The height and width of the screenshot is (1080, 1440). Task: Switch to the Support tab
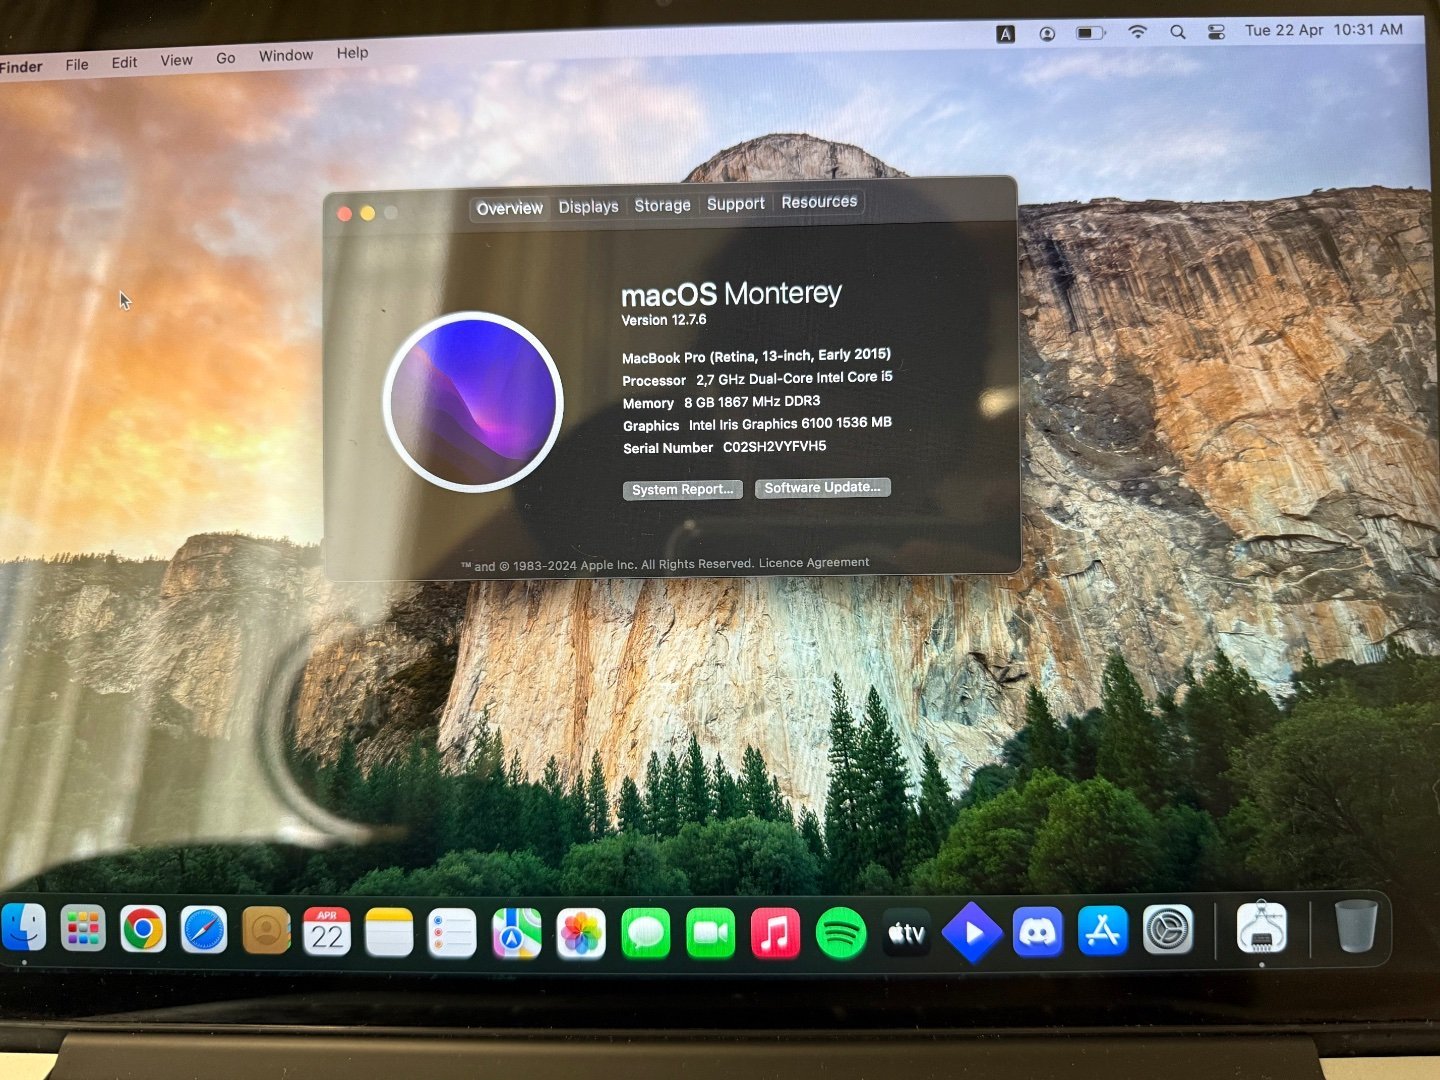tap(735, 203)
